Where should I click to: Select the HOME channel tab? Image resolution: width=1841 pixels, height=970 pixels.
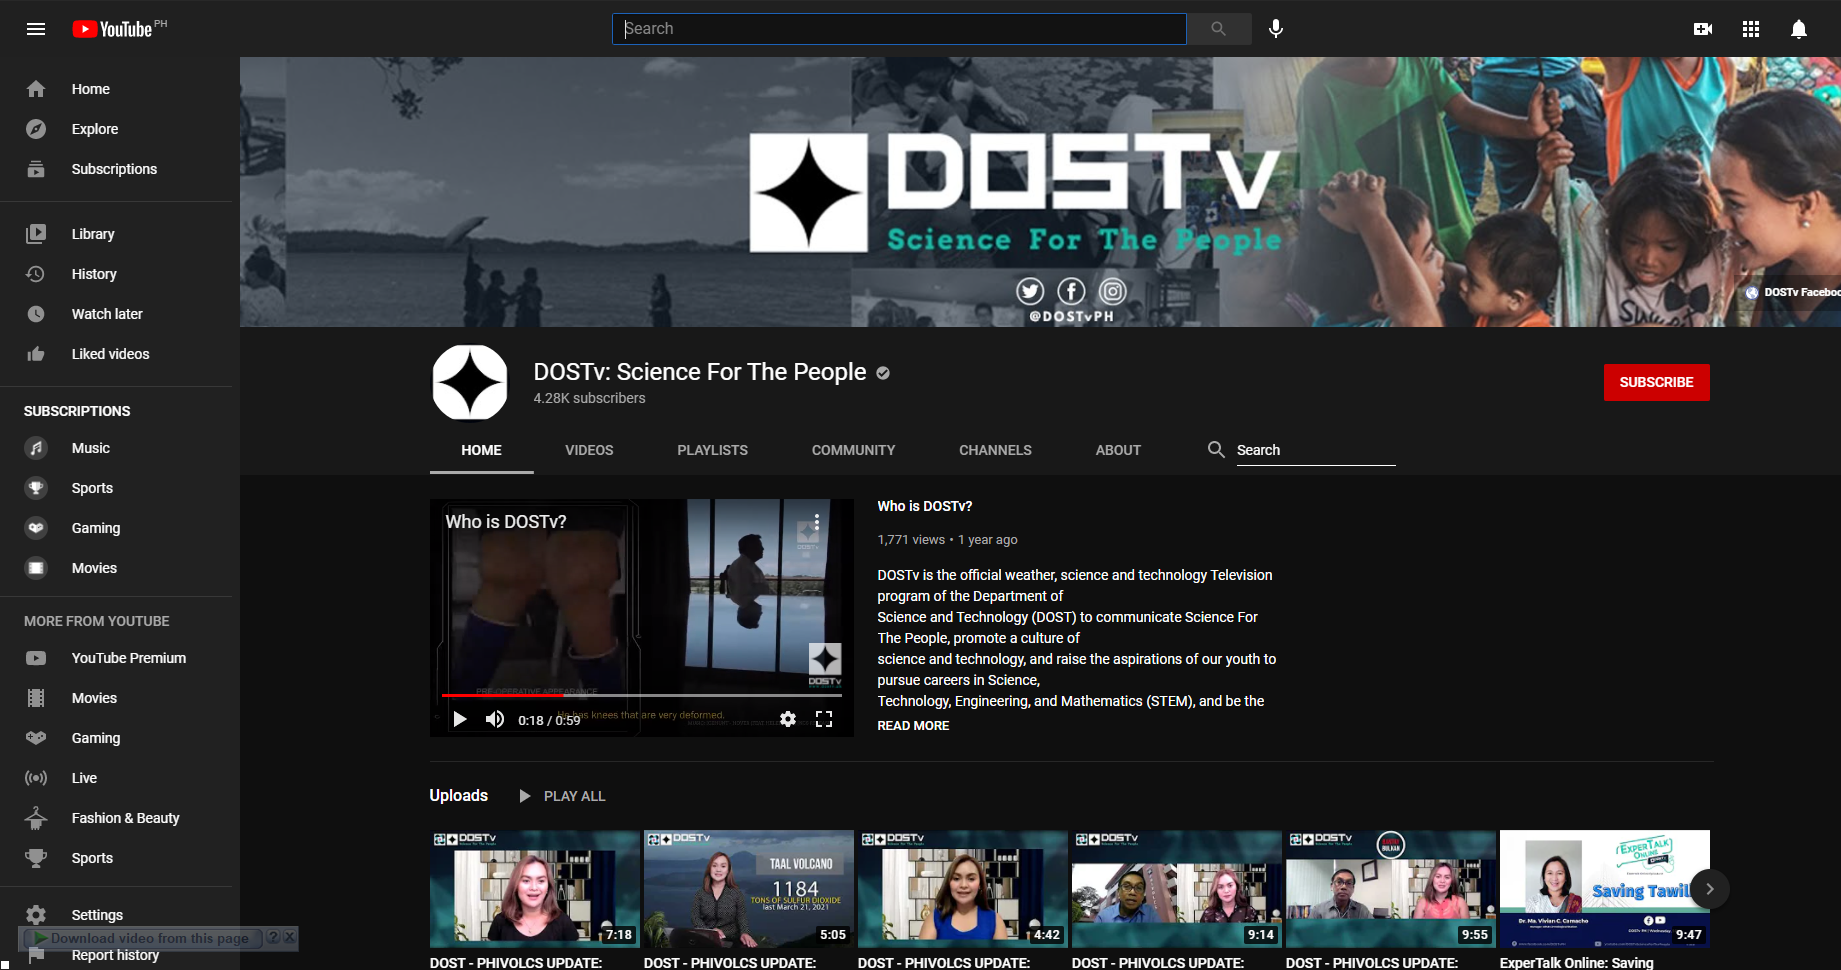point(481,450)
